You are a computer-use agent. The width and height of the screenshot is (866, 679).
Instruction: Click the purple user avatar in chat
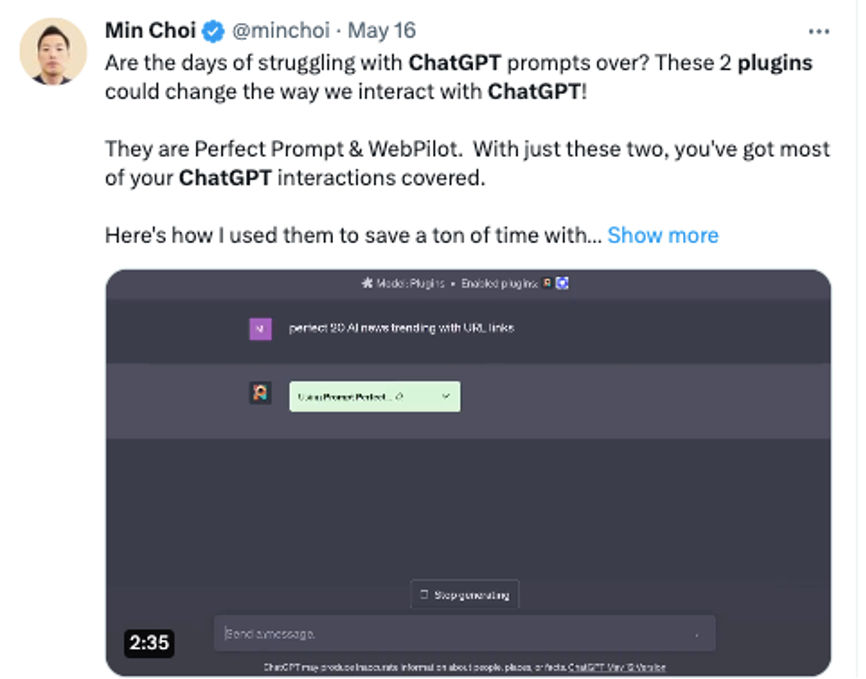coord(260,328)
